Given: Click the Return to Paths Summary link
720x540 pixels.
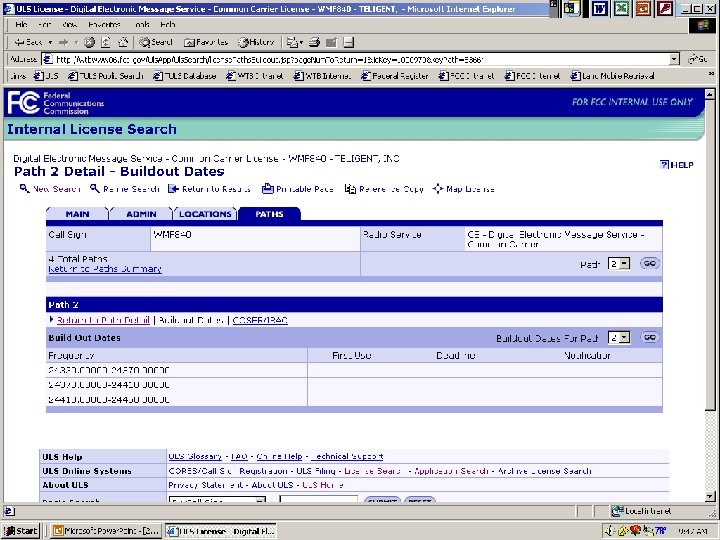Looking at the screenshot, I should coord(105,269).
